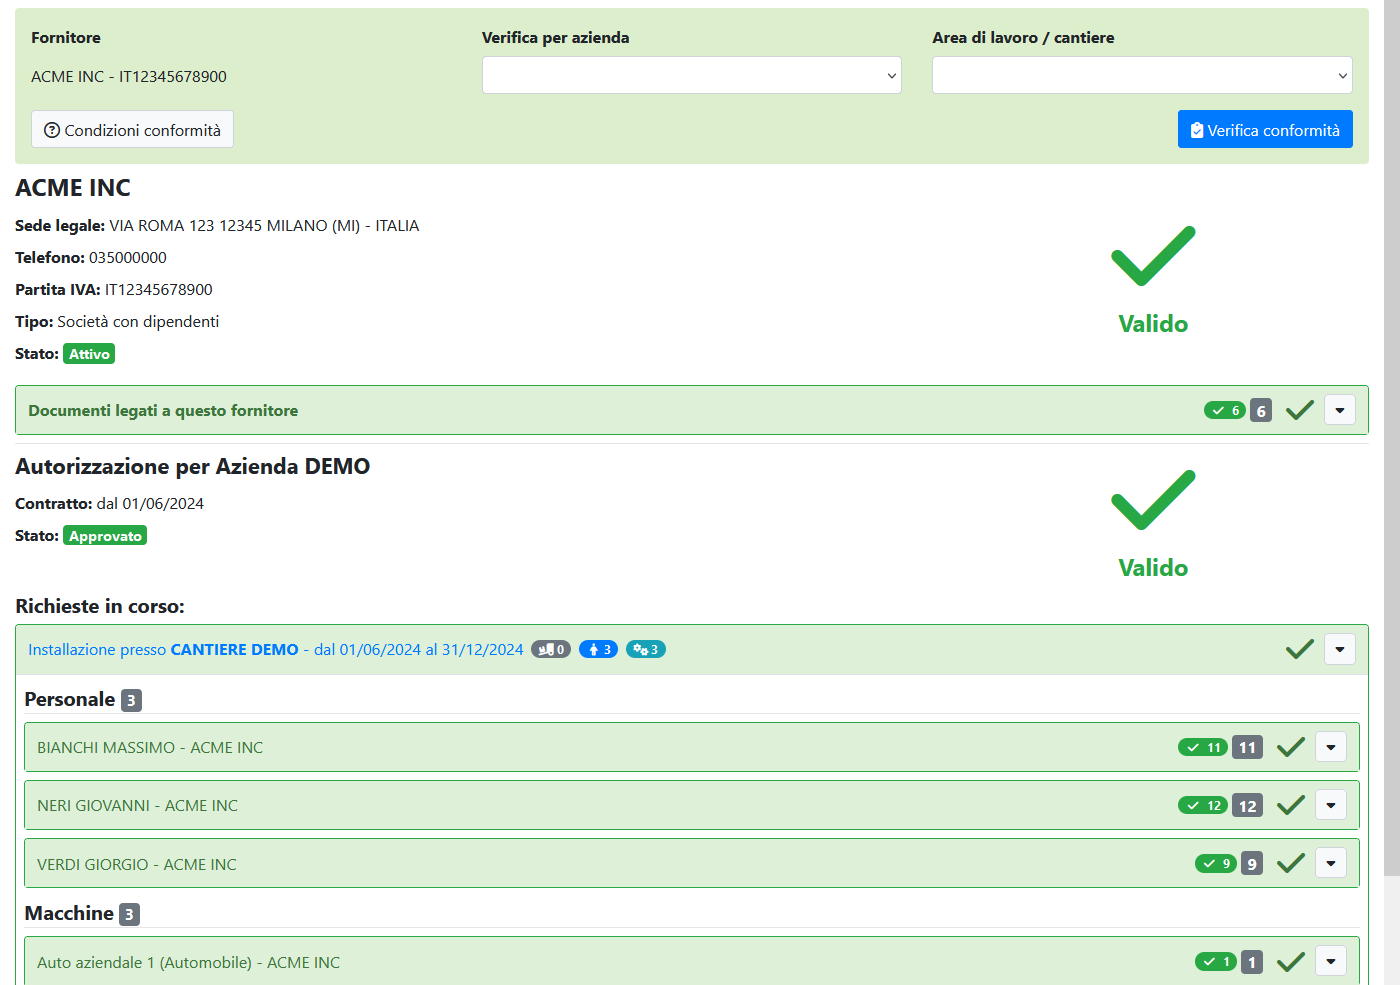Screen dimensions: 1400x985
Task: Open Condizioni conformità help button
Action: 132,130
